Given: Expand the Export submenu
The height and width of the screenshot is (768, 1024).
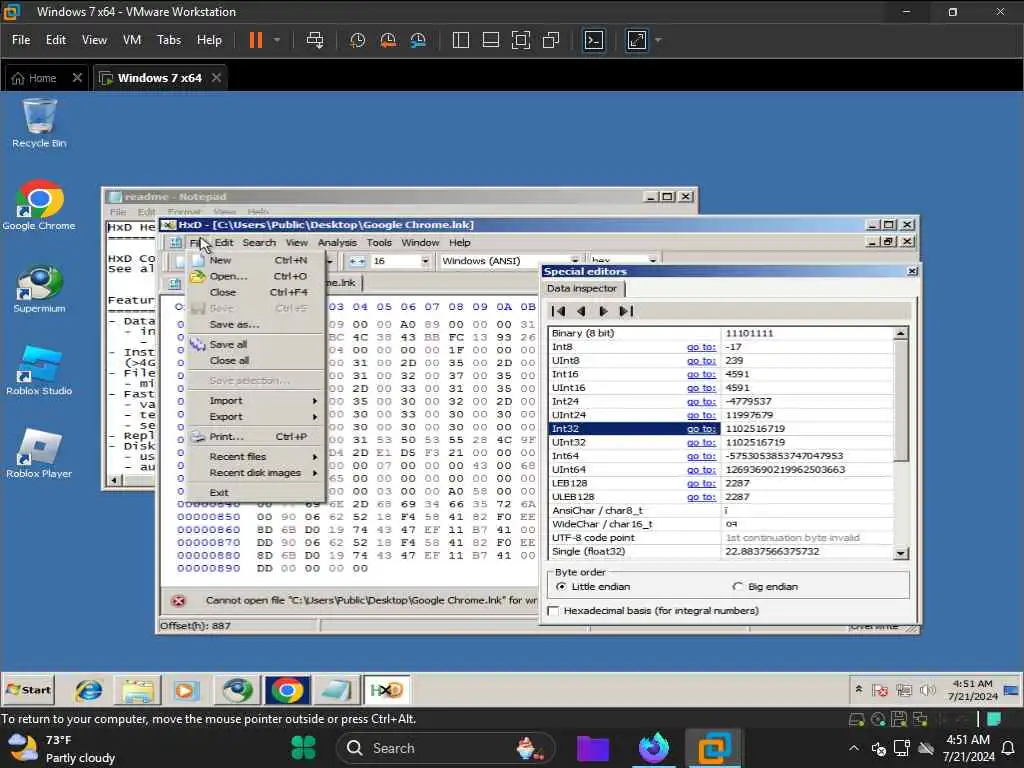Looking at the screenshot, I should coord(255,417).
